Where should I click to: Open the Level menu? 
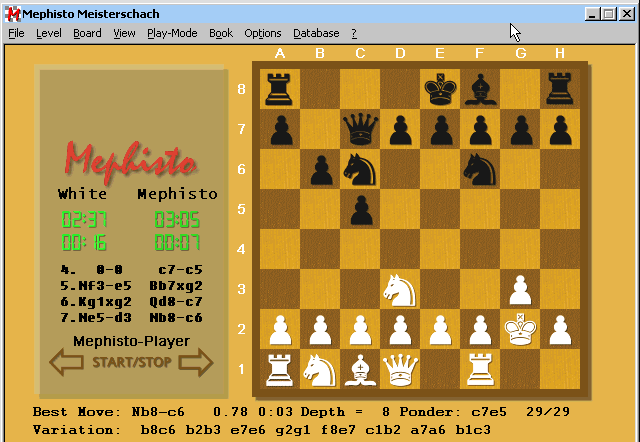(48, 33)
